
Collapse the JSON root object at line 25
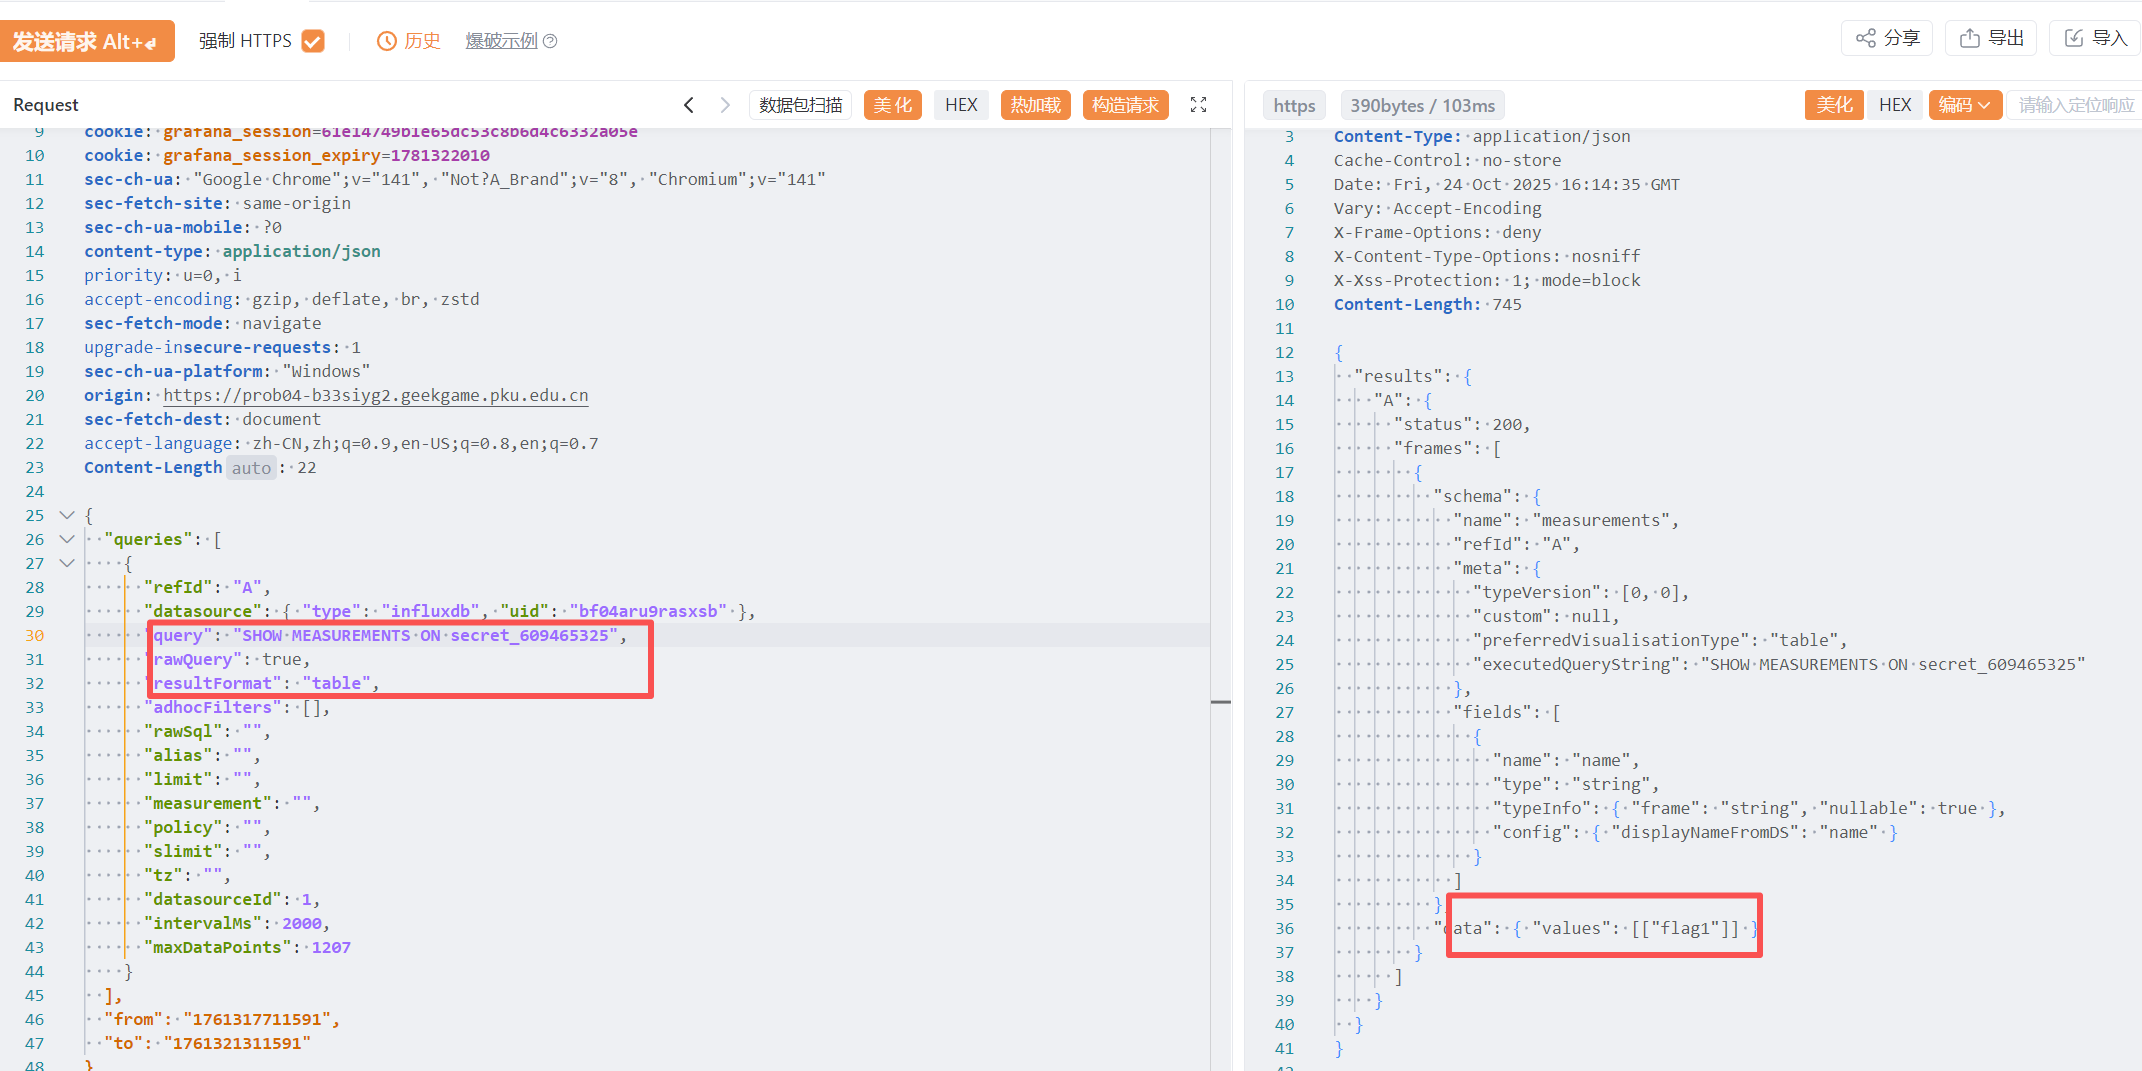[67, 515]
